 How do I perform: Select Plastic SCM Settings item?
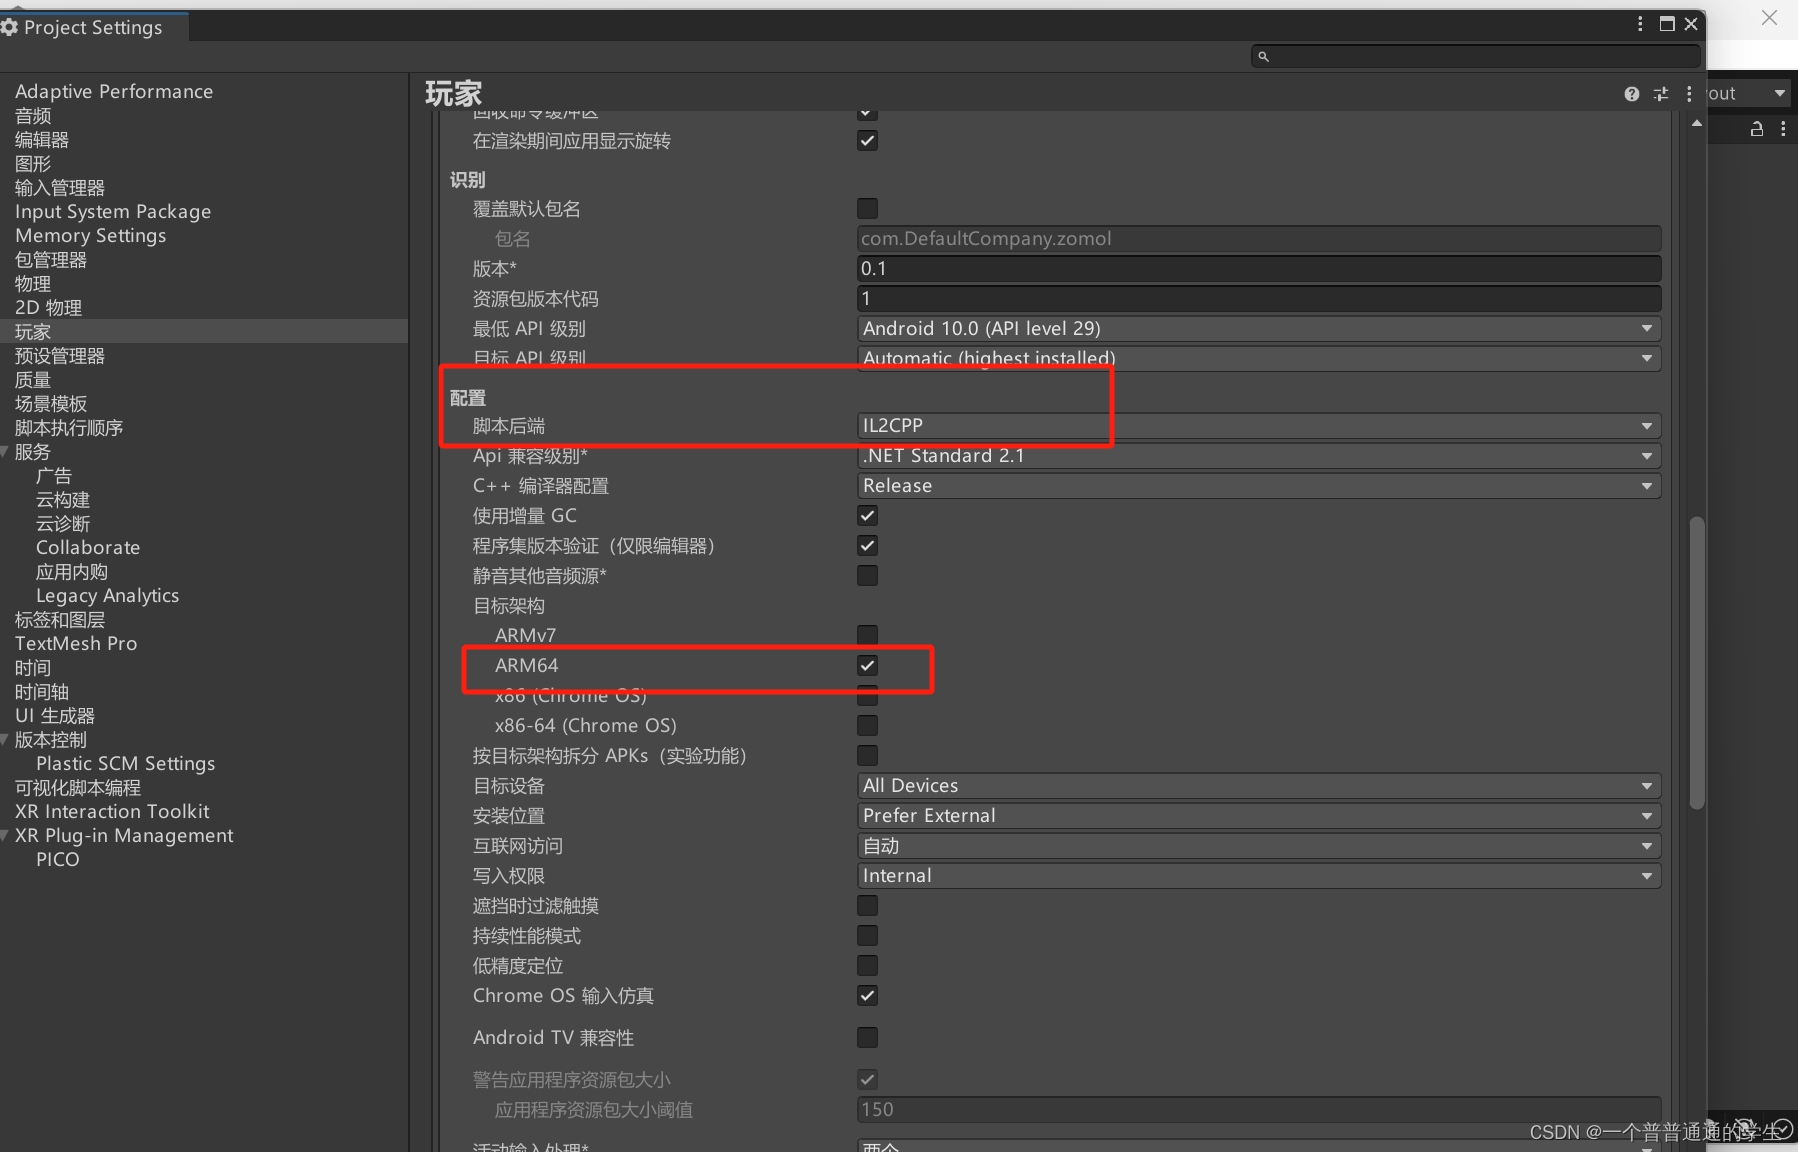tap(125, 764)
